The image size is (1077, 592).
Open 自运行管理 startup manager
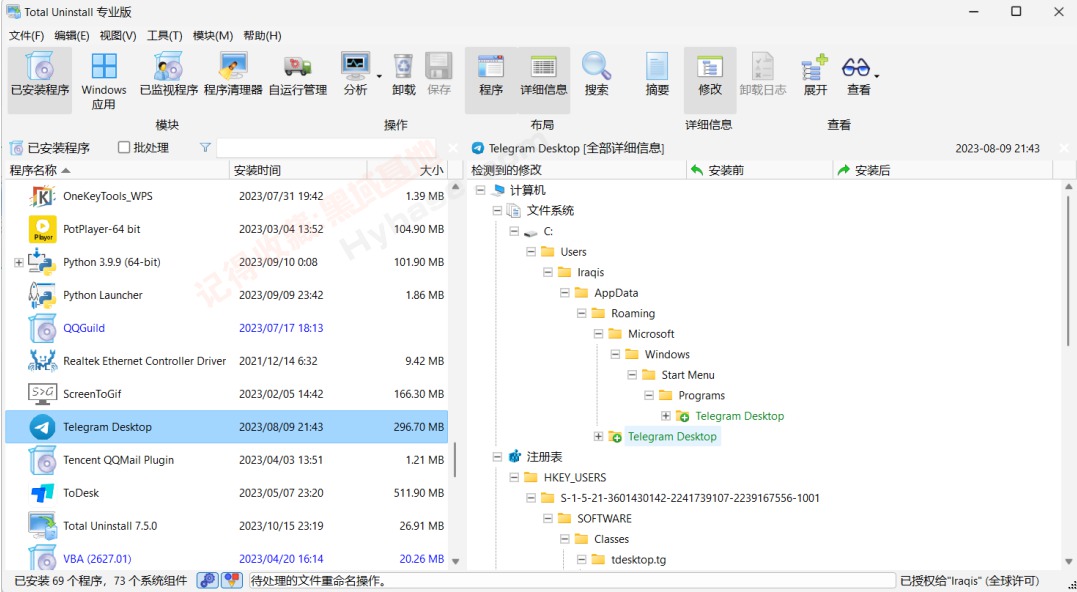[297, 74]
